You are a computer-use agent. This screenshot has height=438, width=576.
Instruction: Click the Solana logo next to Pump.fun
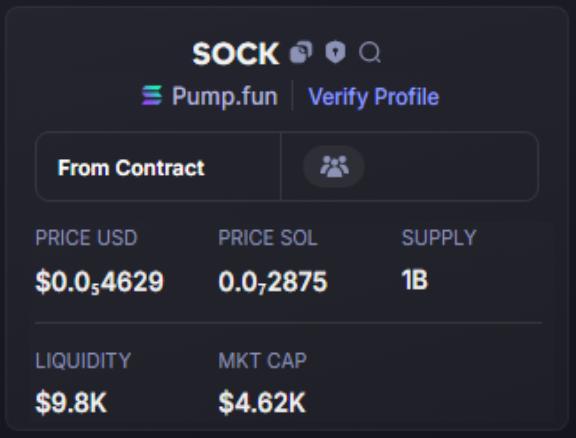tap(152, 96)
